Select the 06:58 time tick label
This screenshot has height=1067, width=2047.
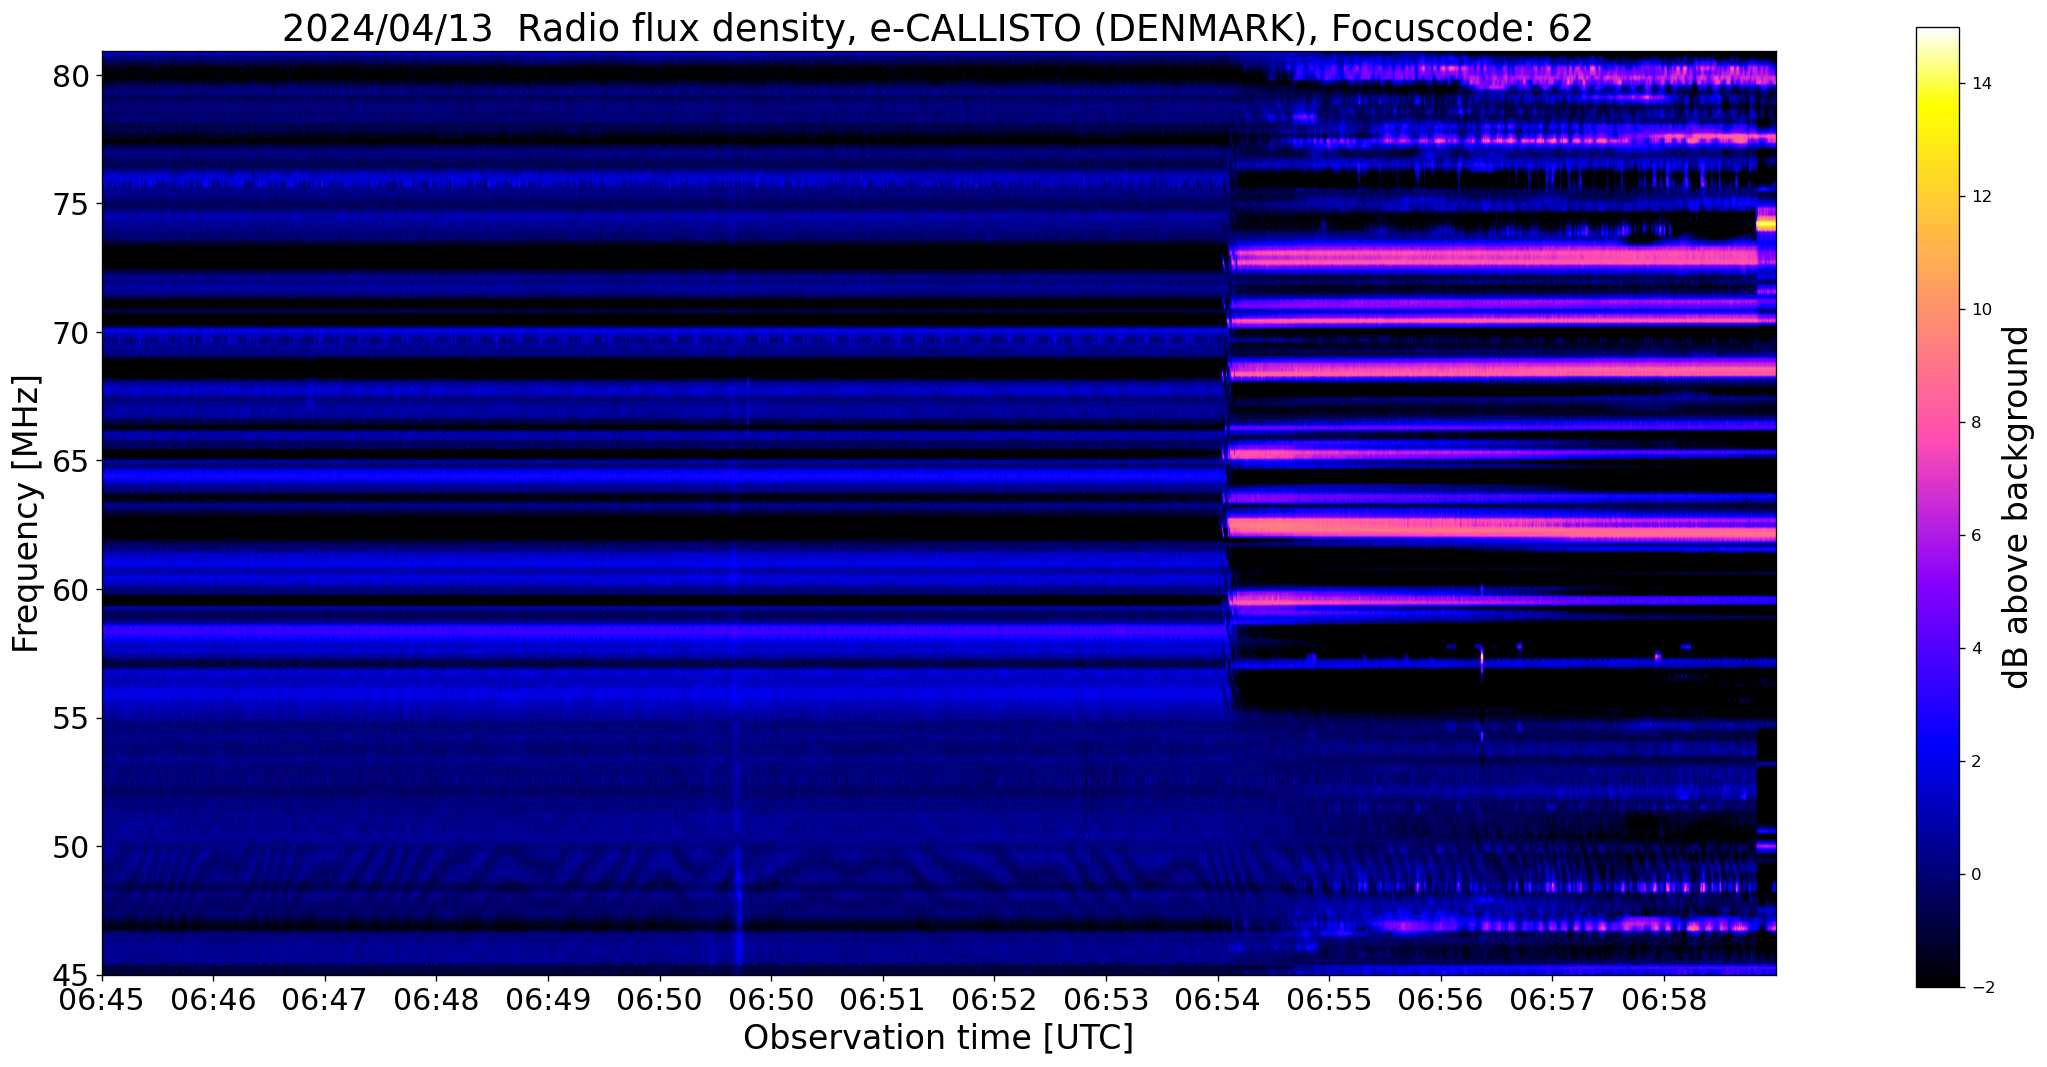click(1665, 1000)
